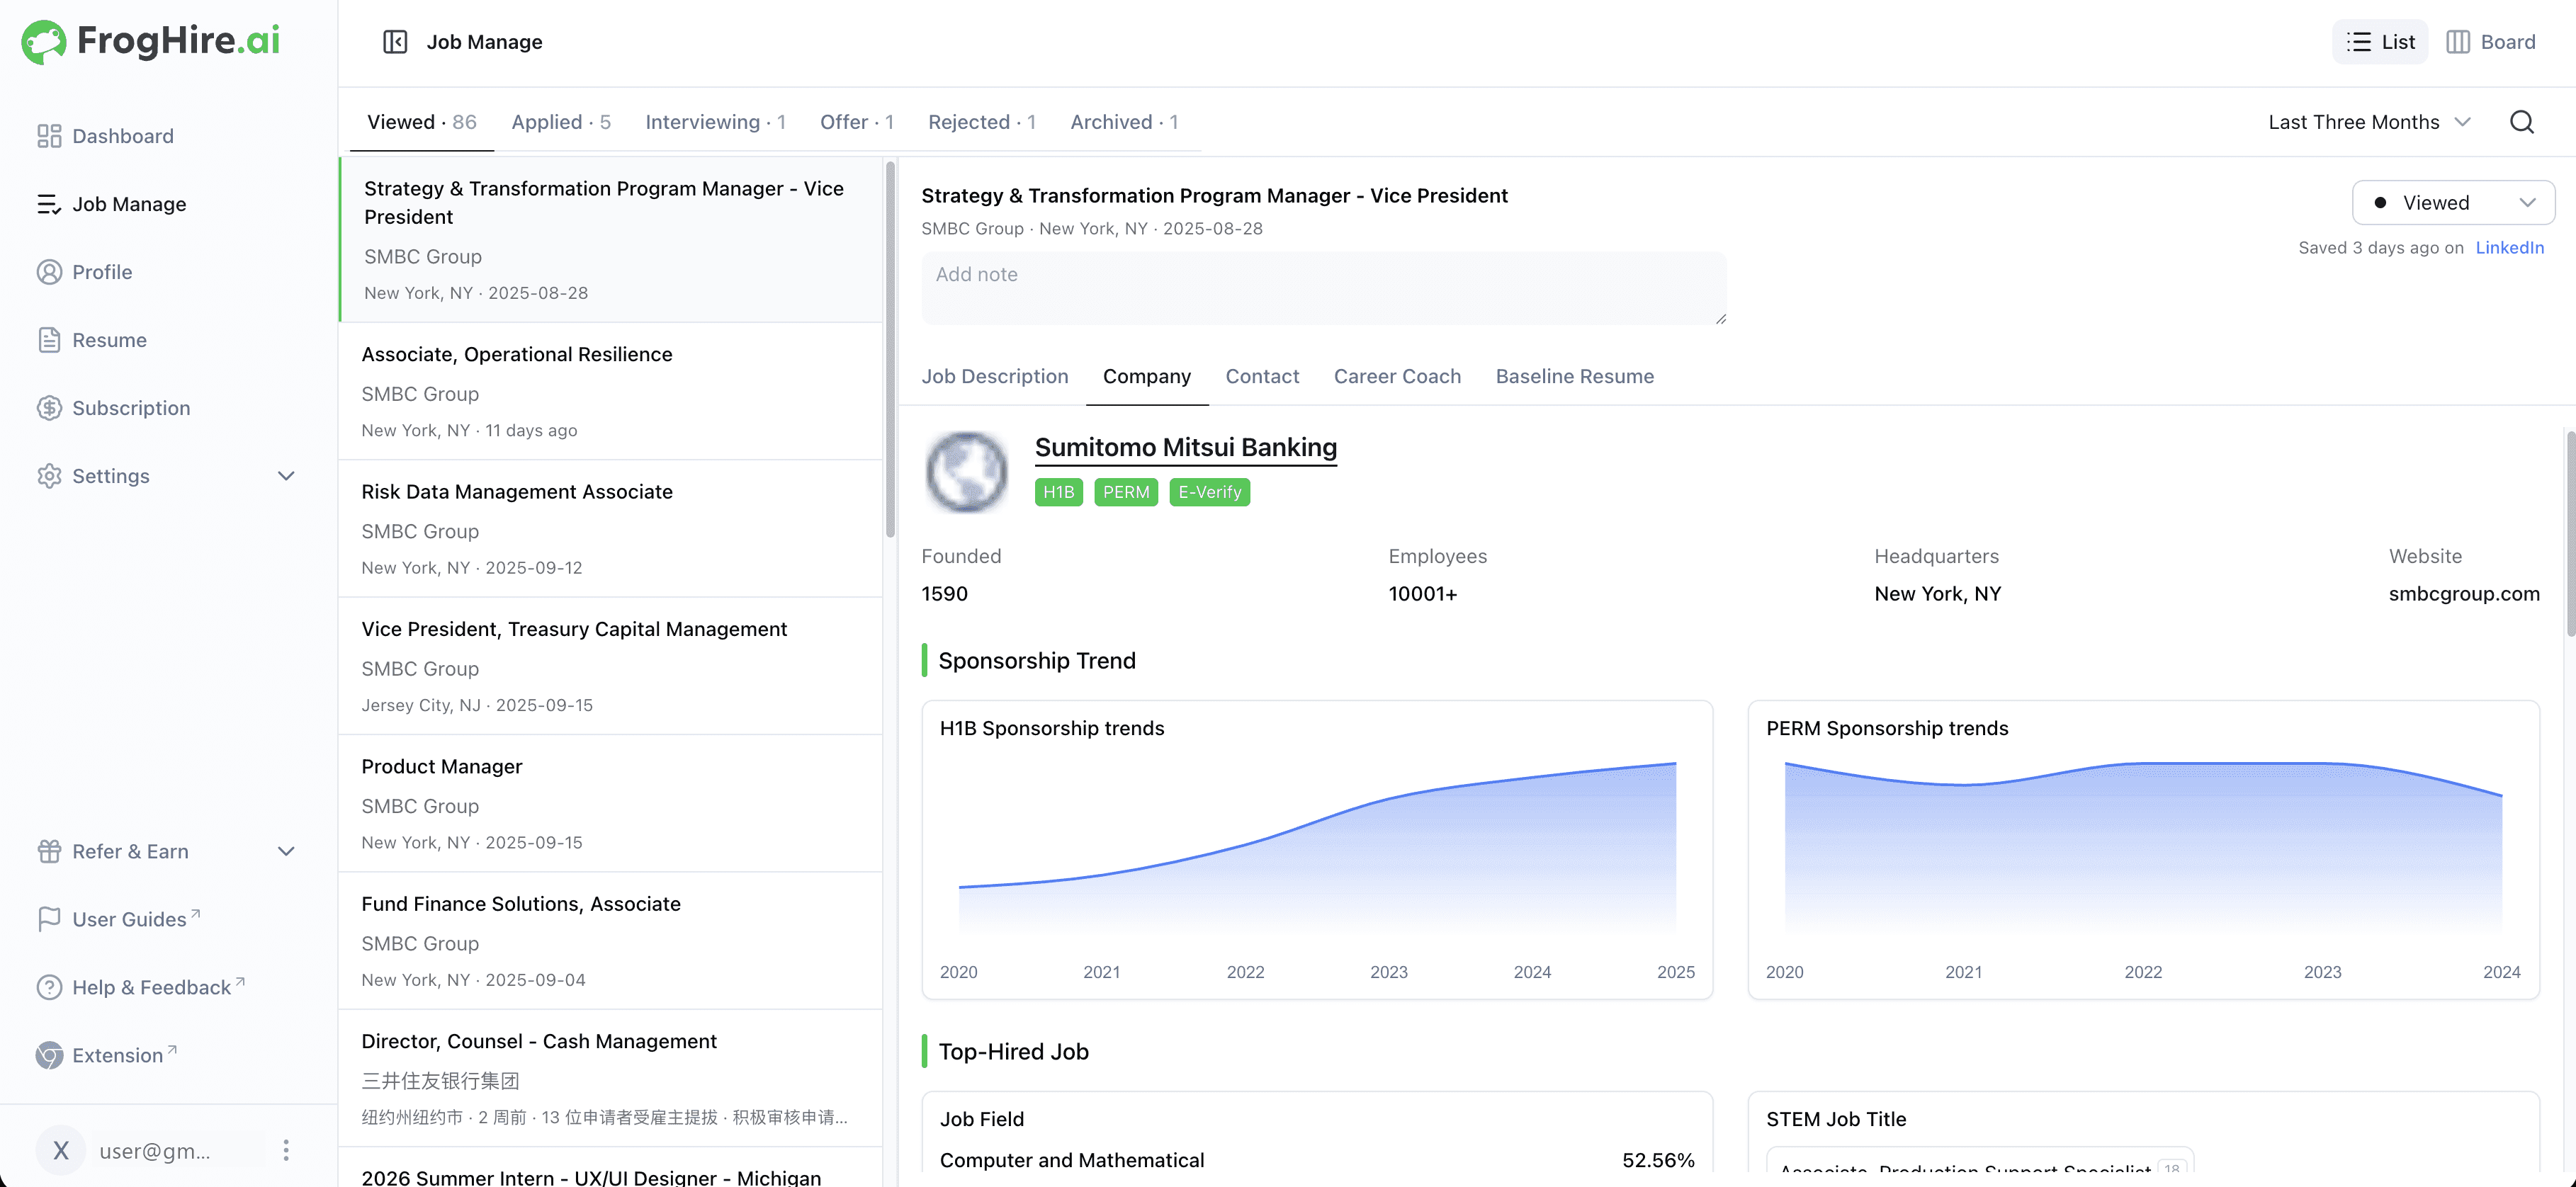Click the Settings gear icon
2576x1187 pixels.
click(x=49, y=476)
